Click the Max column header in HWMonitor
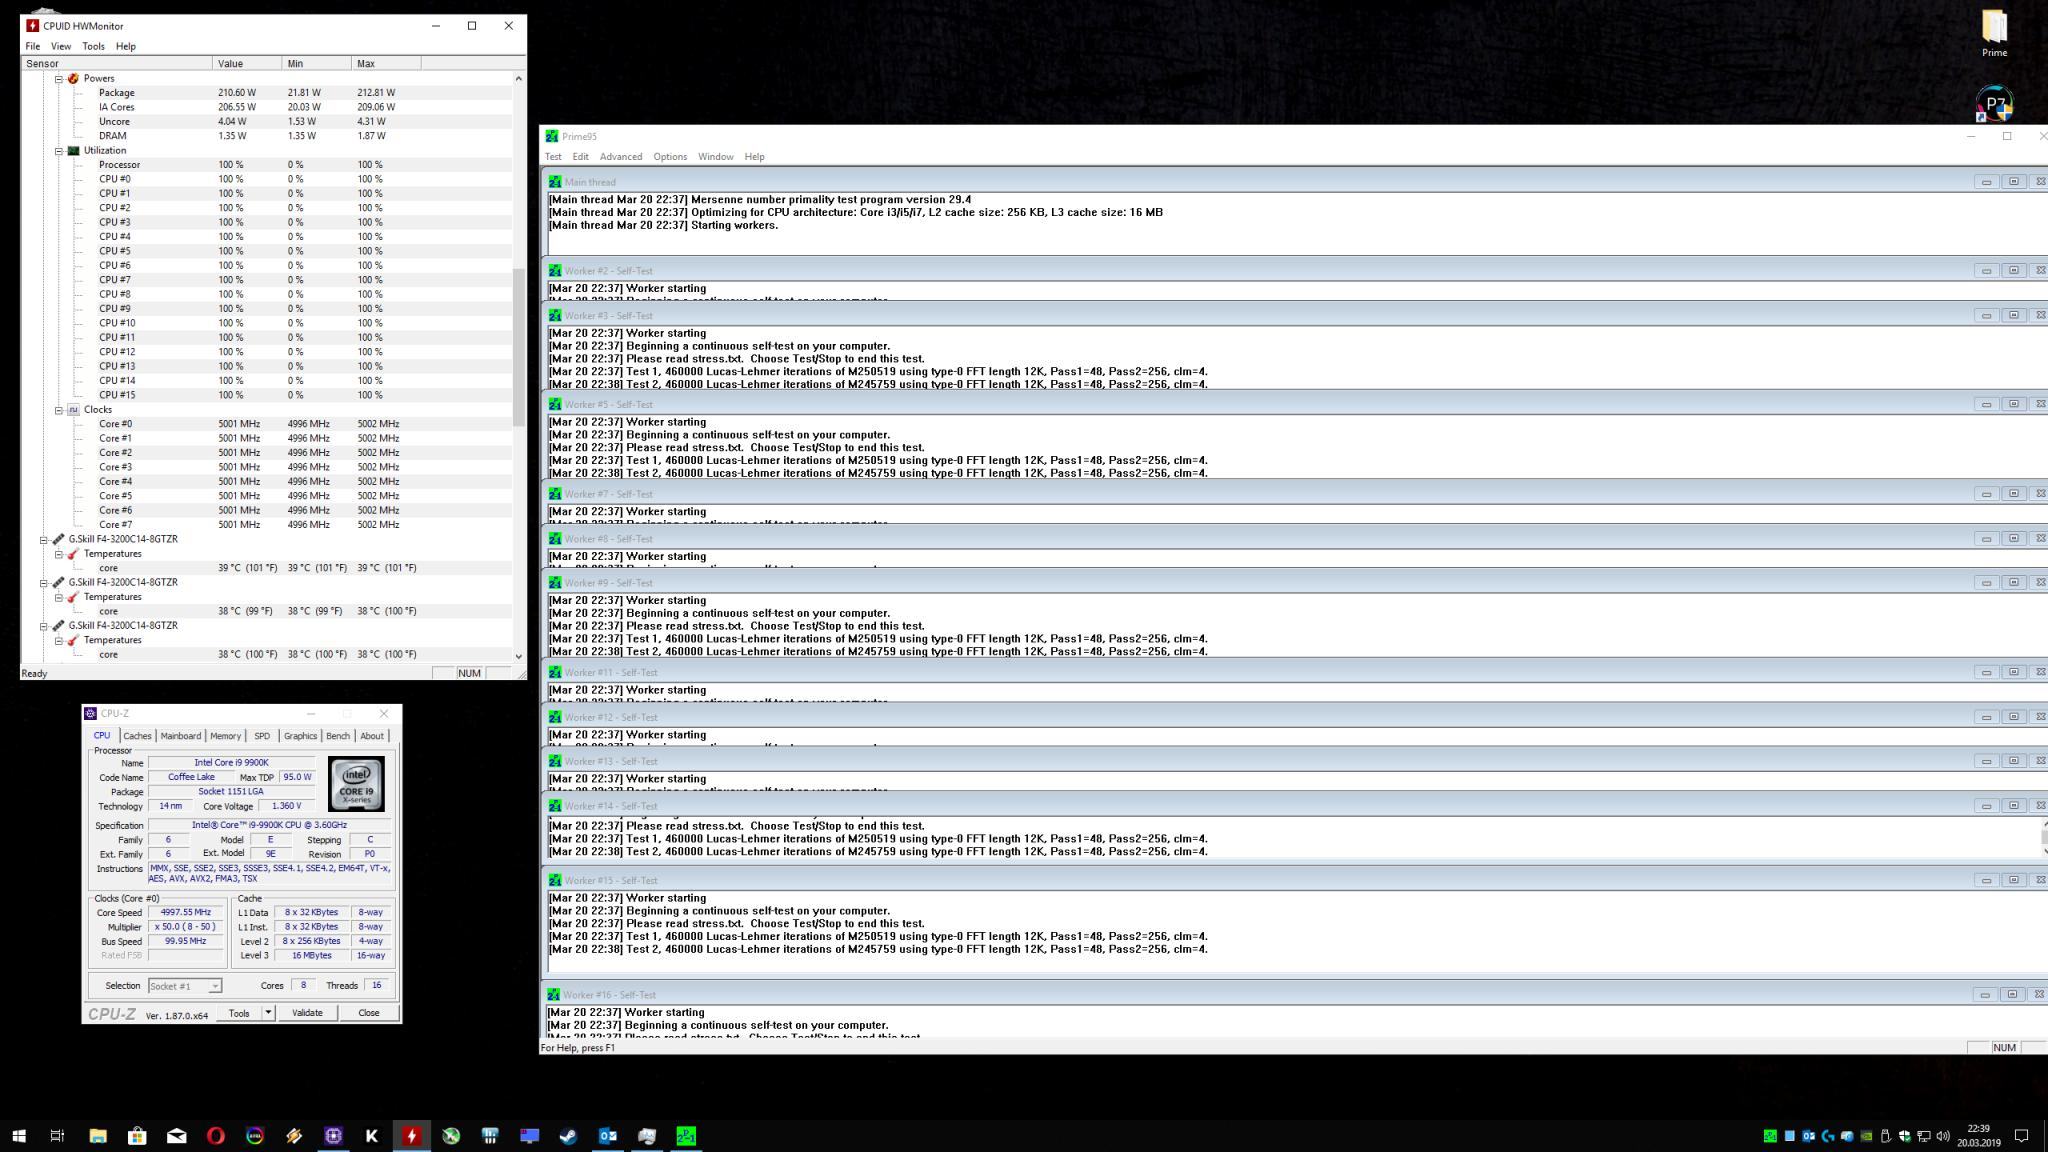This screenshot has height=1152, width=2048. [386, 63]
